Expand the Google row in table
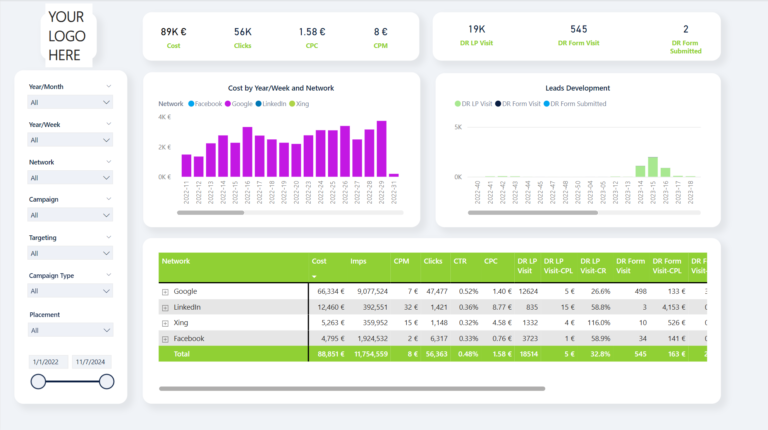The width and height of the screenshot is (768, 430). tap(165, 292)
